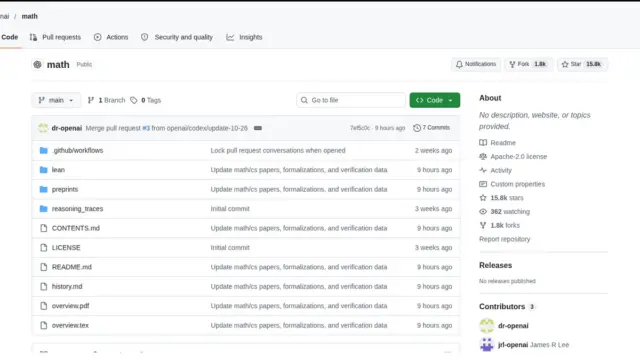Click the overview.pdf file icon

coord(44,306)
